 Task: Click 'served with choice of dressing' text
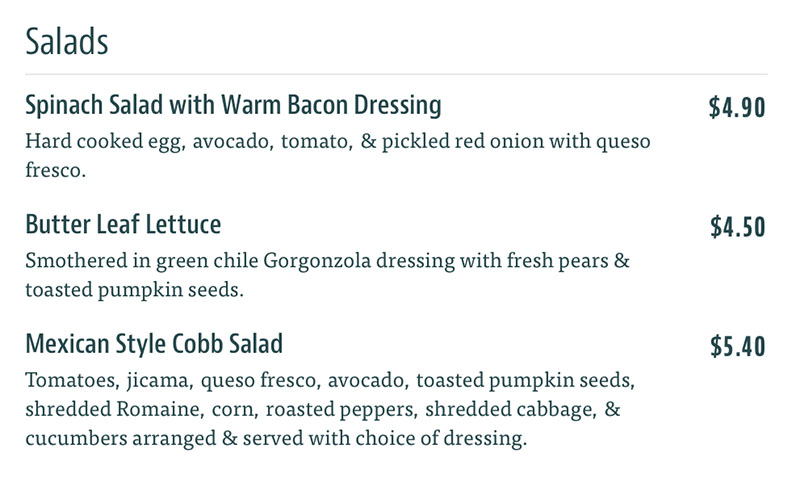(384, 438)
